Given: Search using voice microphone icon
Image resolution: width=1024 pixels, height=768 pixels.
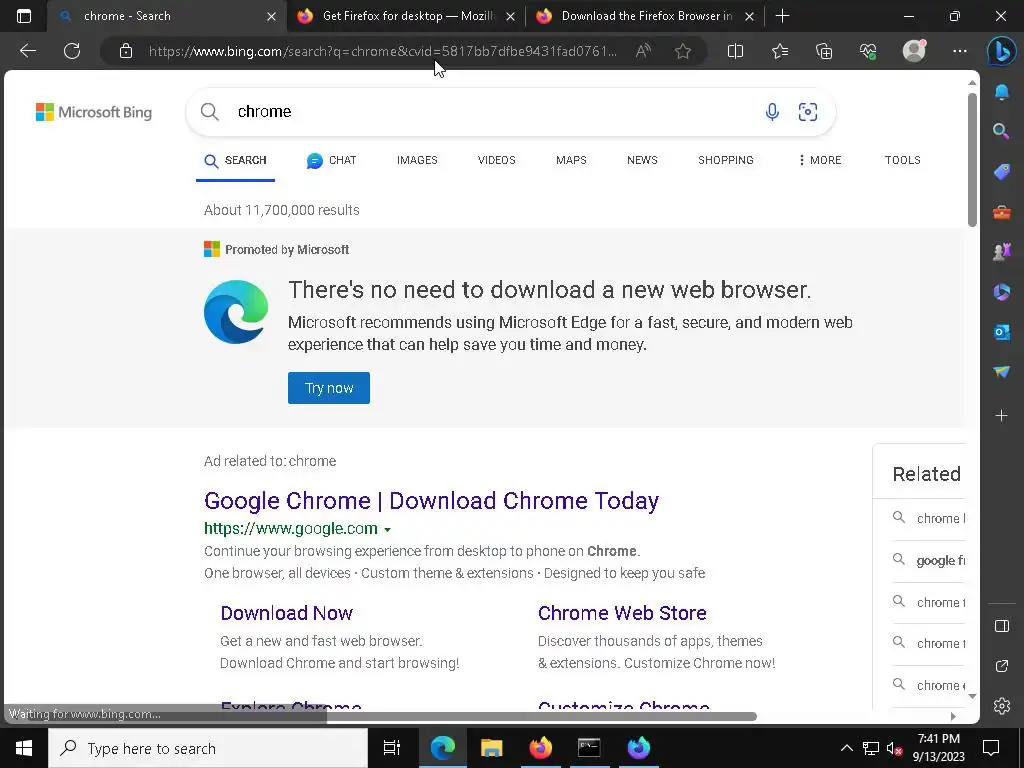Looking at the screenshot, I should pyautogui.click(x=772, y=112).
